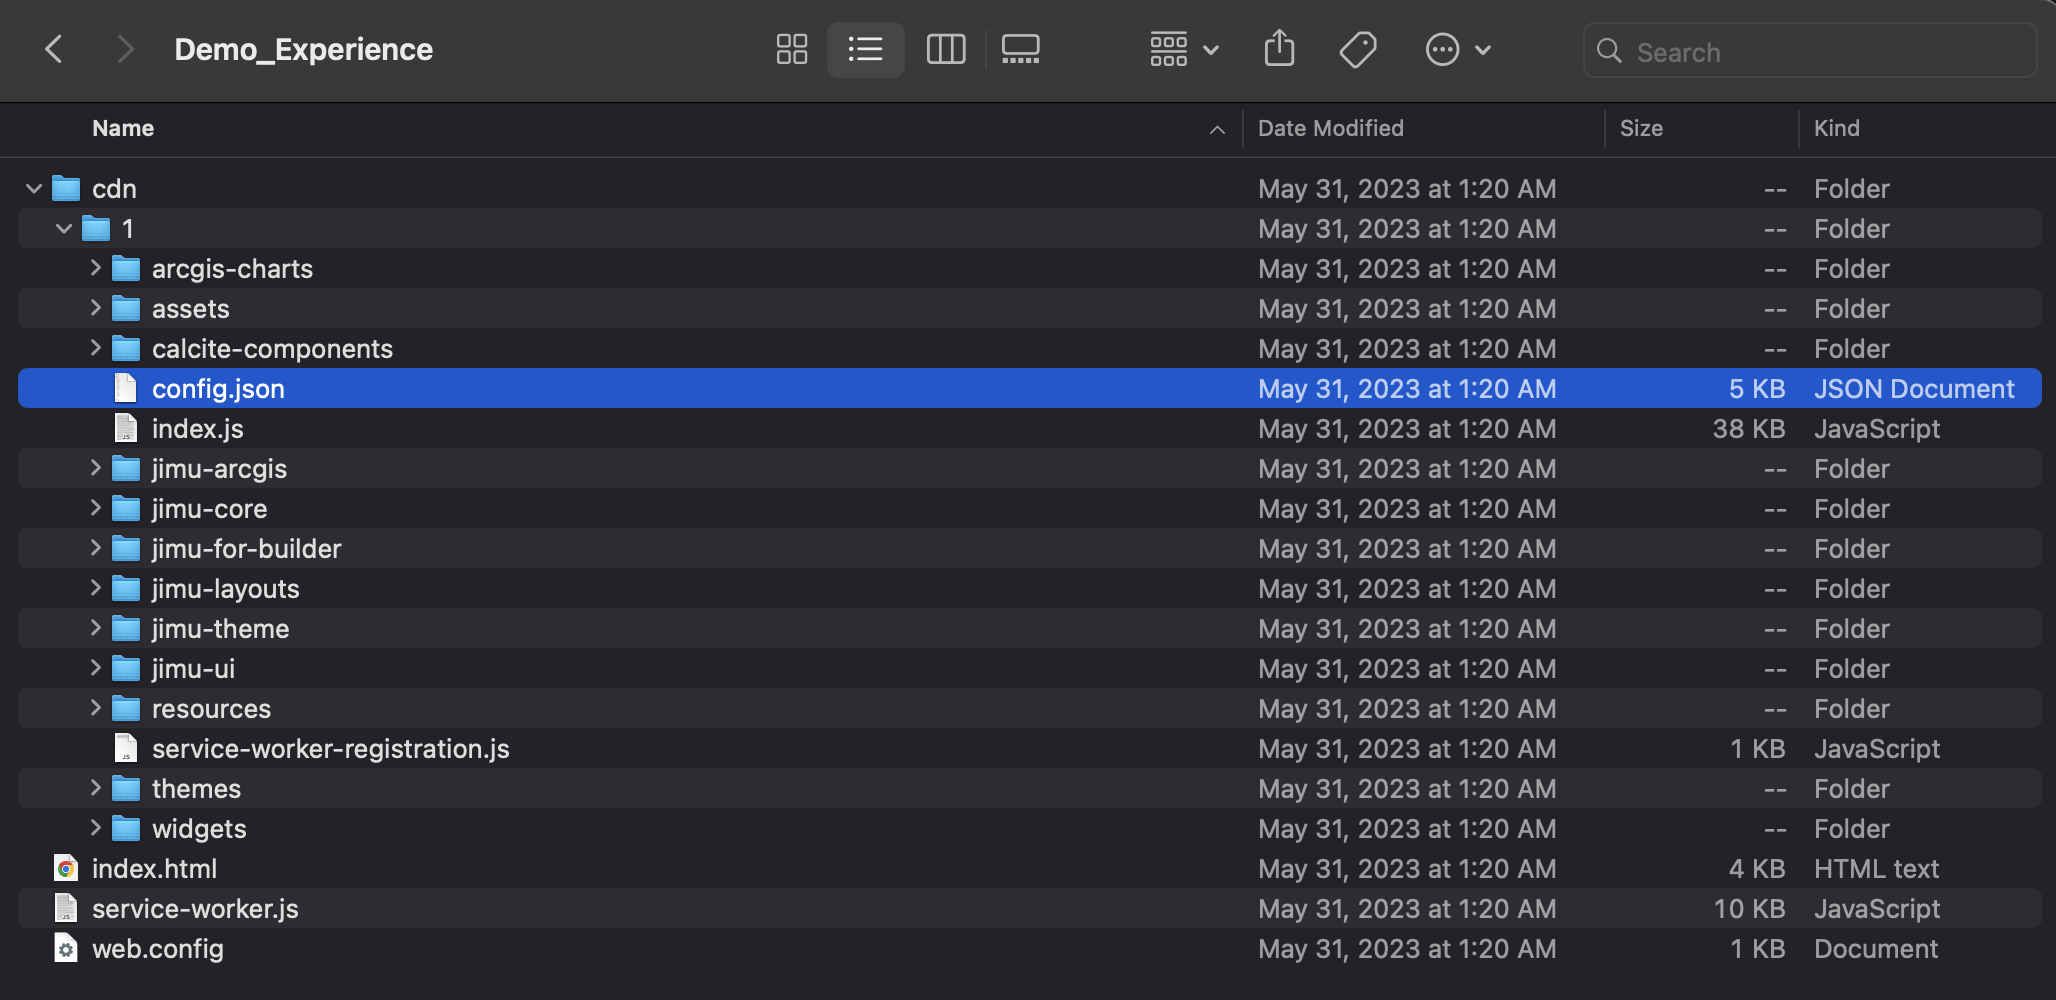Select the web.config file icon

66,949
